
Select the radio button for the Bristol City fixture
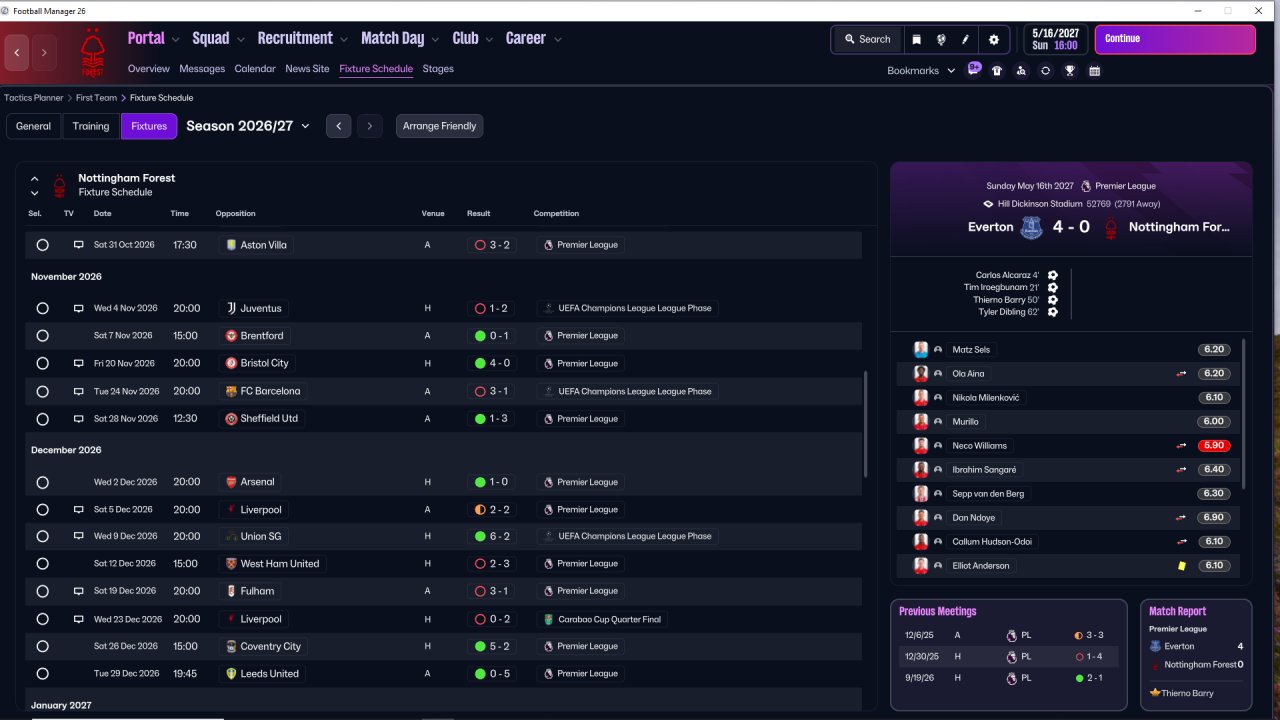[42, 364]
